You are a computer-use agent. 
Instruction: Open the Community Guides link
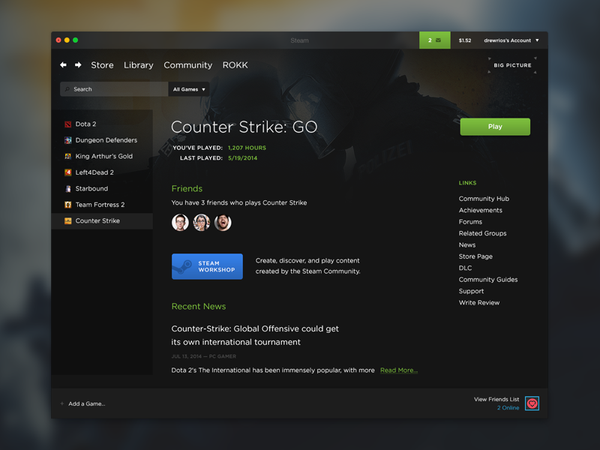[488, 279]
